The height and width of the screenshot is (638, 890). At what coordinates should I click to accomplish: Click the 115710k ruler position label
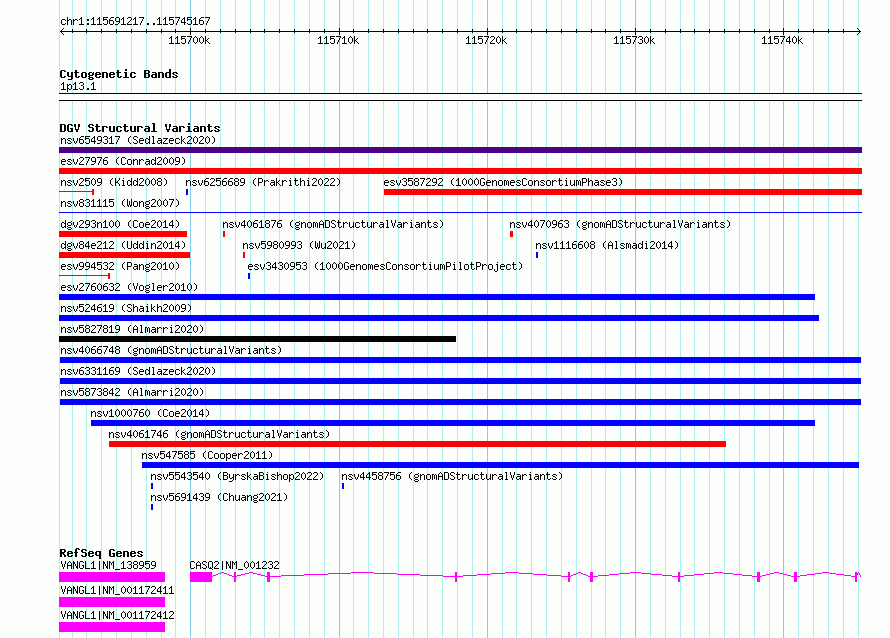338,40
